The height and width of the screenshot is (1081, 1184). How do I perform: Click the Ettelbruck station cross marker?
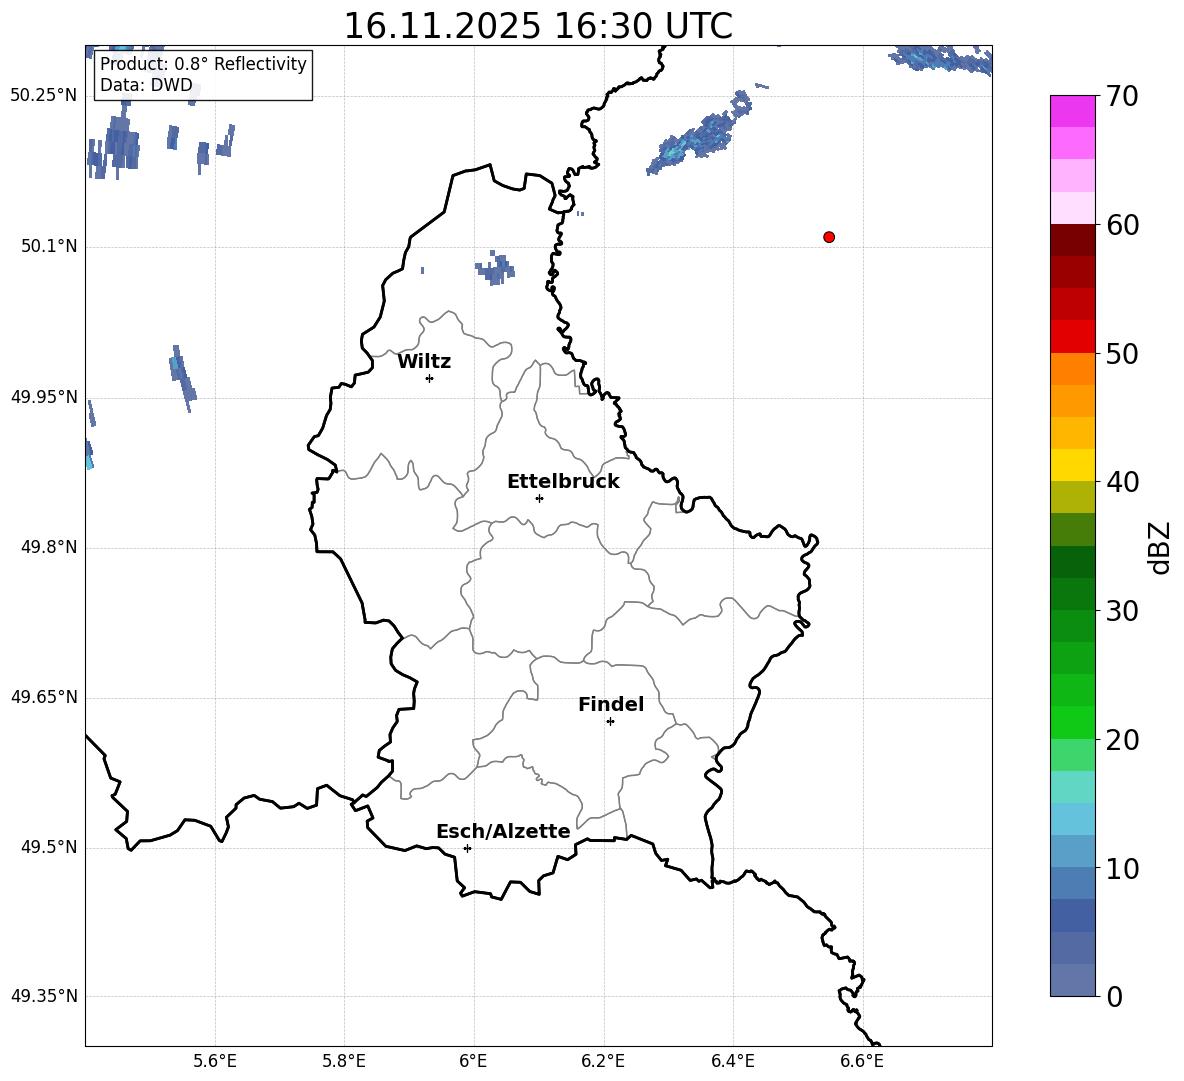pos(539,498)
